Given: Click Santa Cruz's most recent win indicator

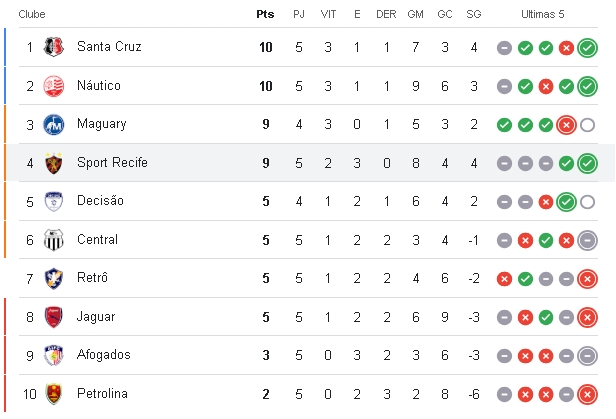Looking at the screenshot, I should [x=587, y=48].
